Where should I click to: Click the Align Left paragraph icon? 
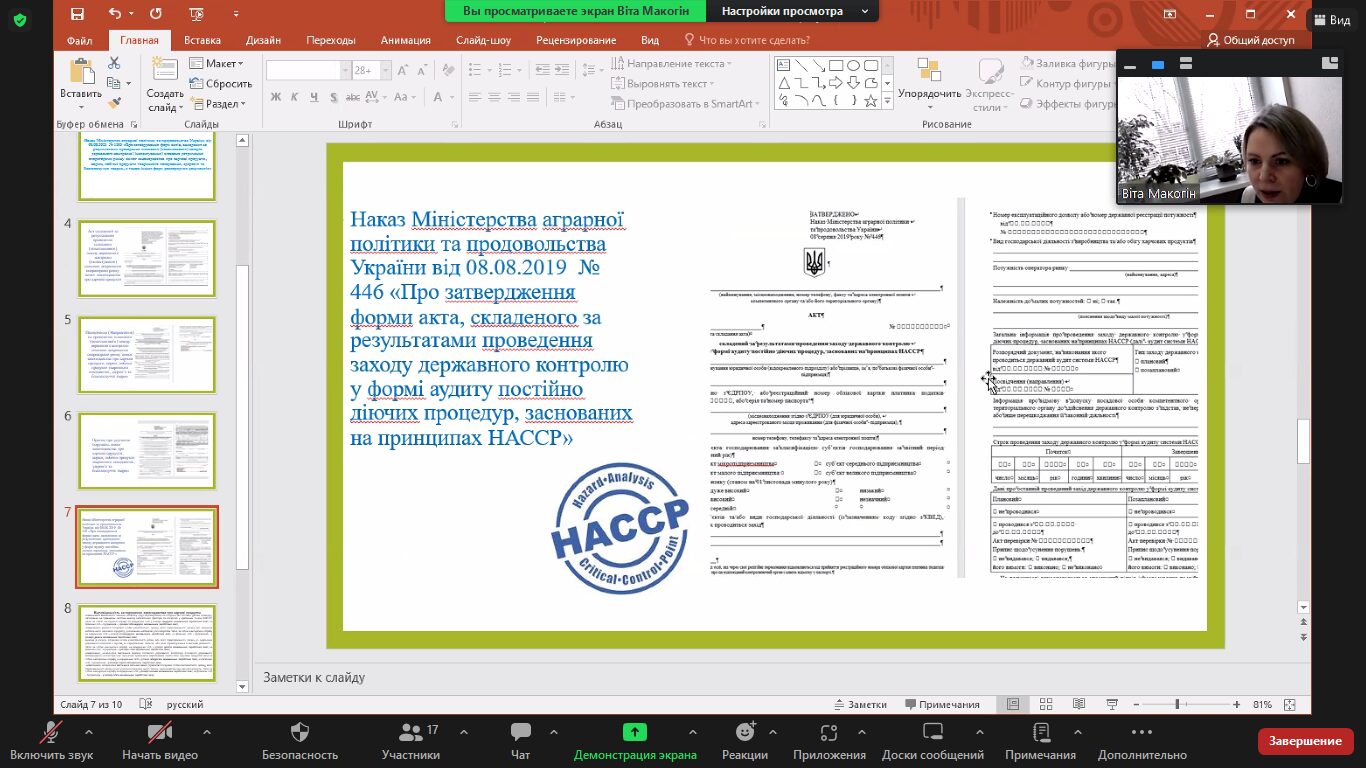point(476,98)
